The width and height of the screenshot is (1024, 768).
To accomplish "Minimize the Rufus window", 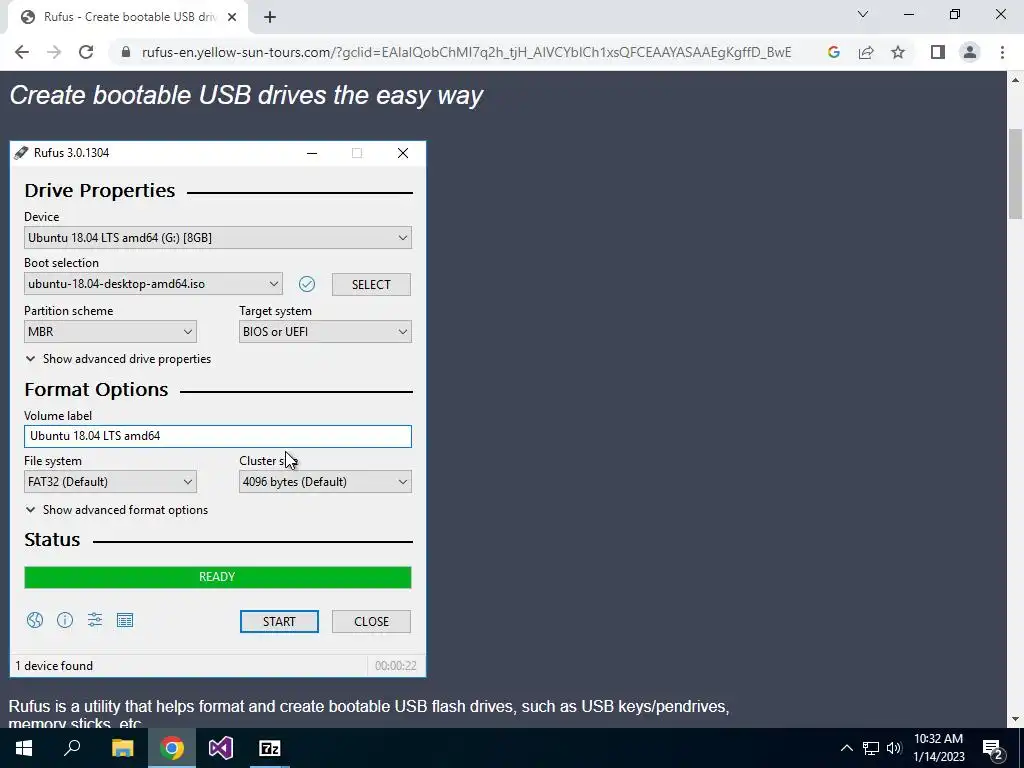I will (x=312, y=153).
